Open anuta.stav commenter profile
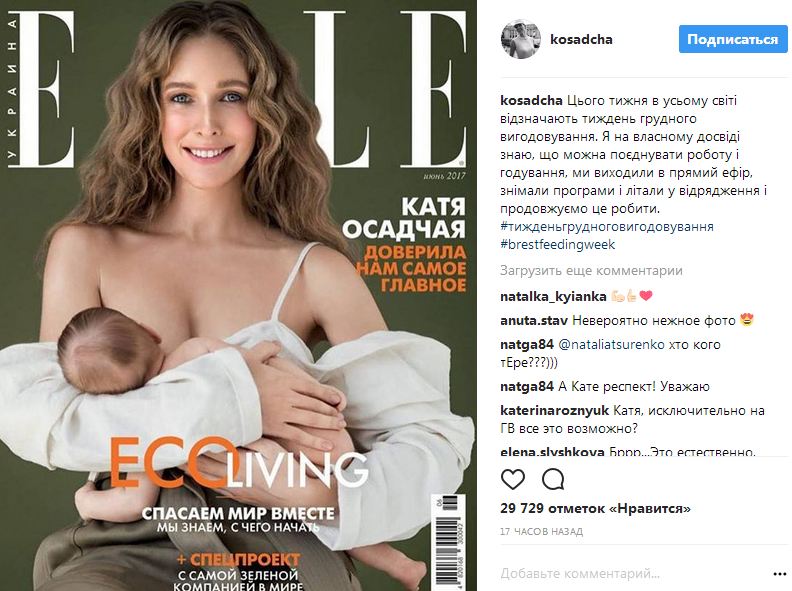792x591 pixels. coord(533,320)
